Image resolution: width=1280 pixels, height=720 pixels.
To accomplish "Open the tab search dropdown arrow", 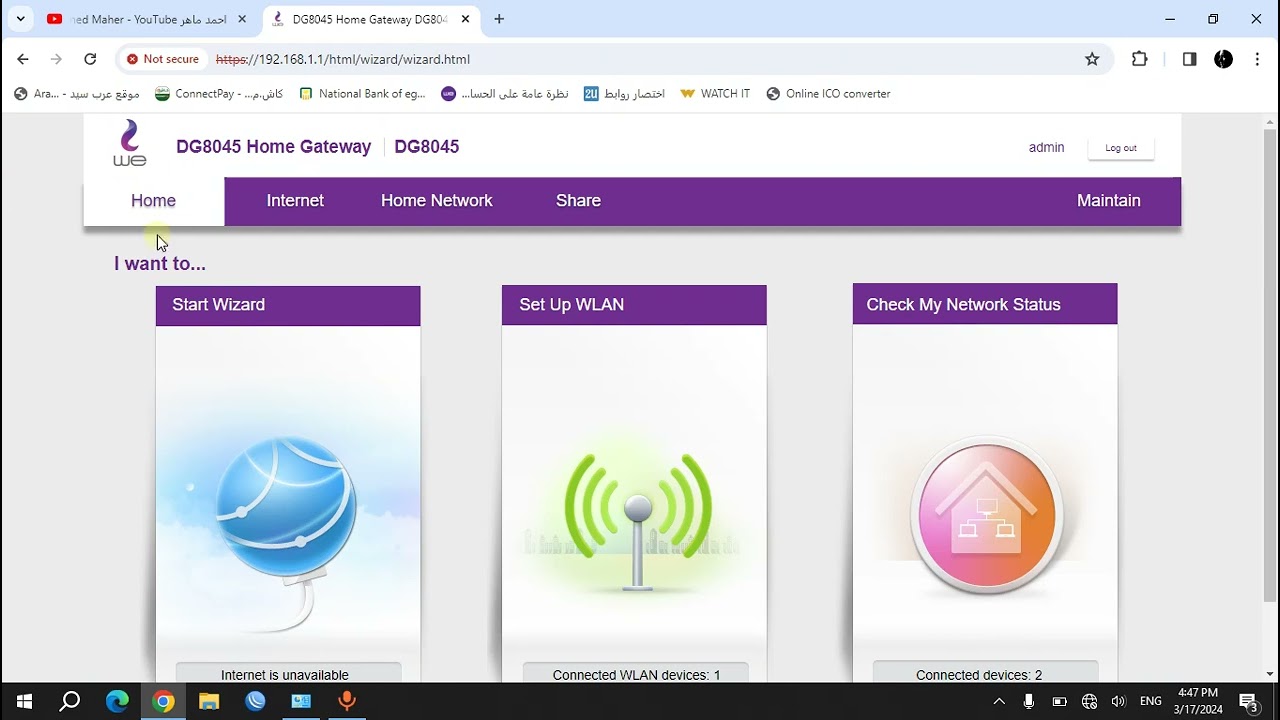I will [x=20, y=19].
